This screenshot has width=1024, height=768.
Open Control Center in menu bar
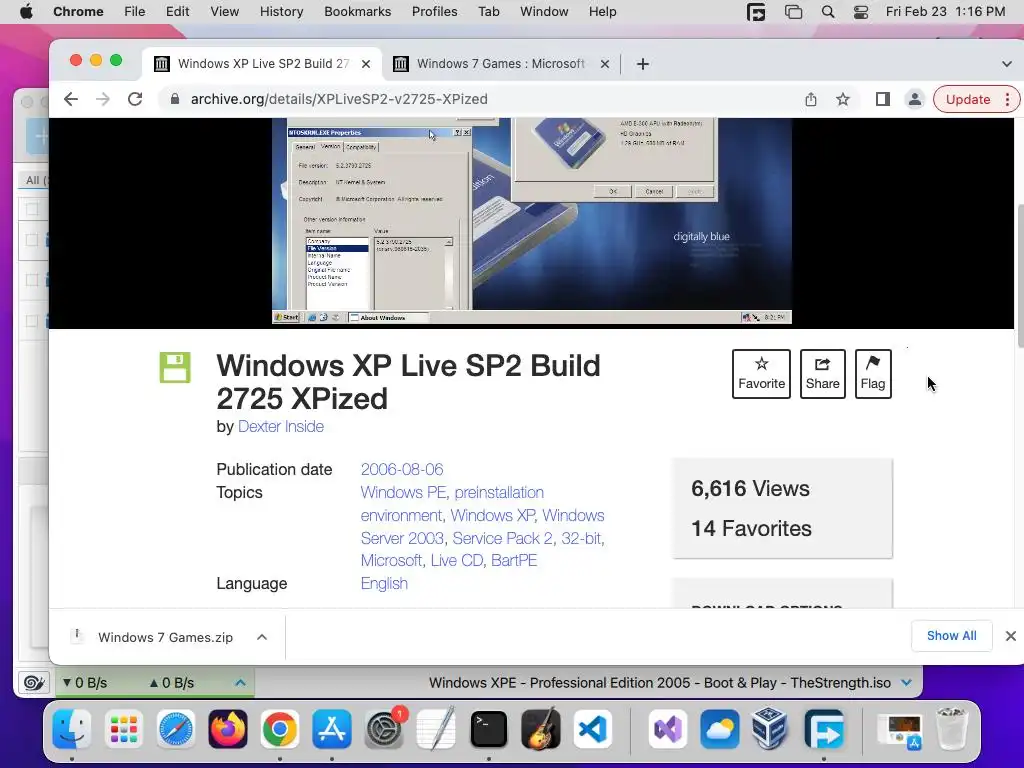point(861,12)
